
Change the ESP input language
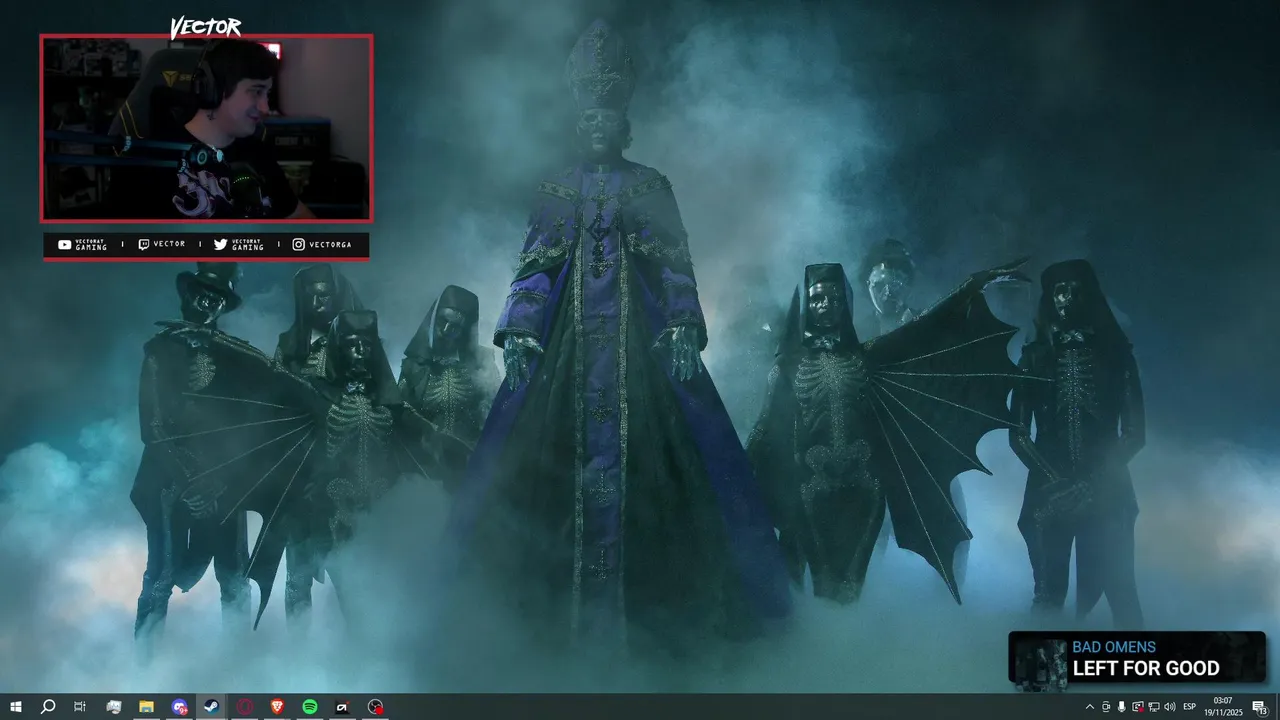point(1190,707)
